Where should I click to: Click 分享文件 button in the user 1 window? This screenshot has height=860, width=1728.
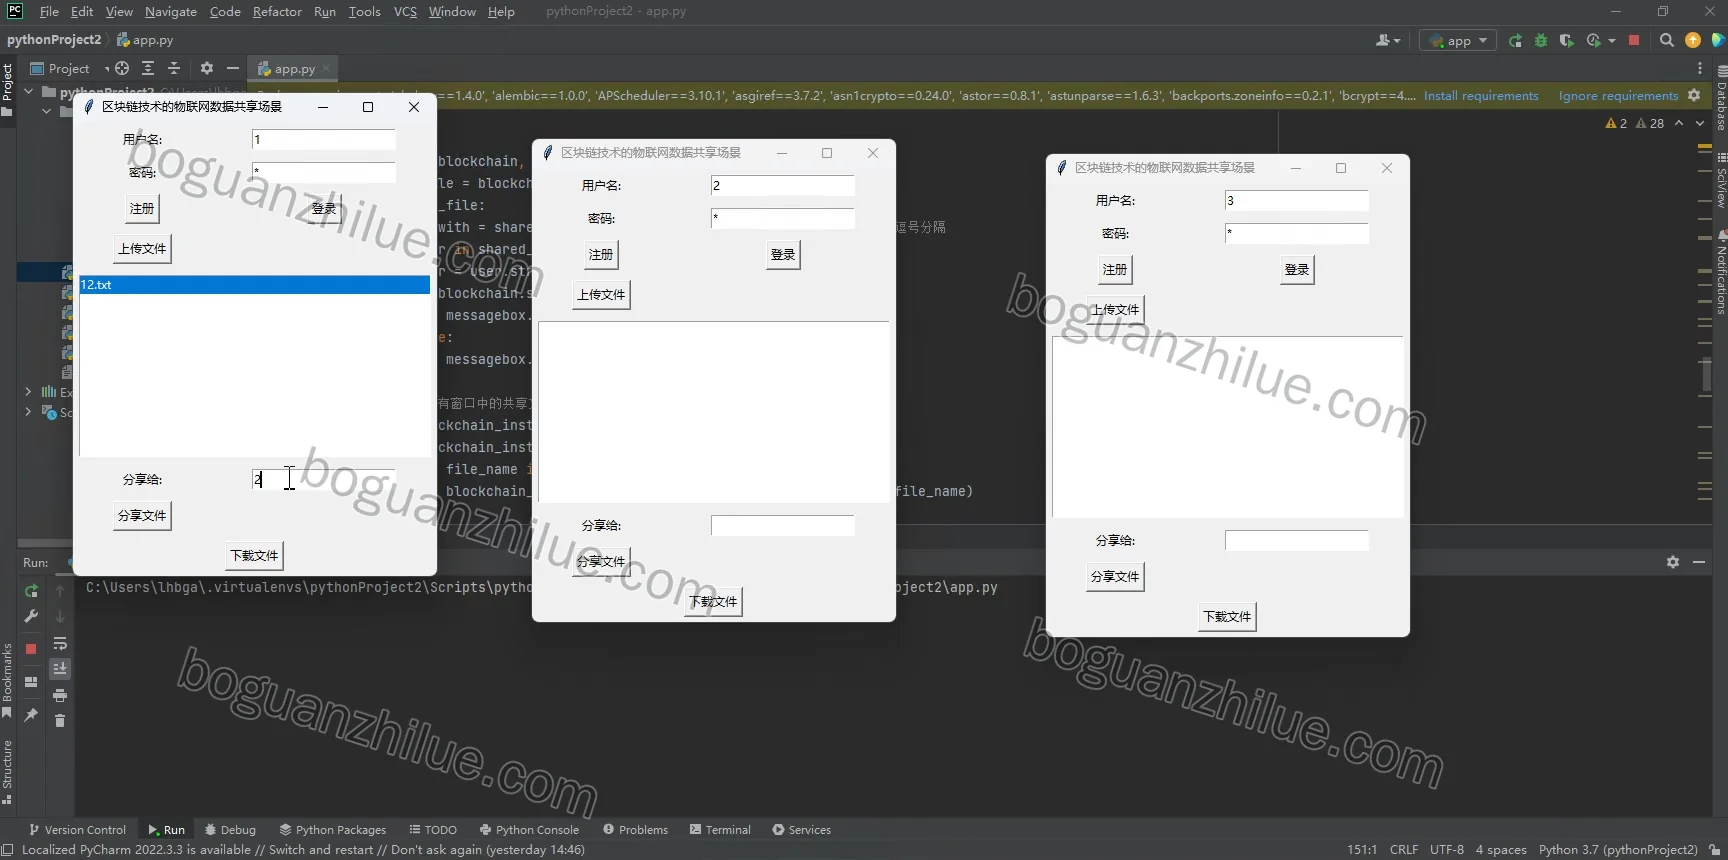(142, 516)
